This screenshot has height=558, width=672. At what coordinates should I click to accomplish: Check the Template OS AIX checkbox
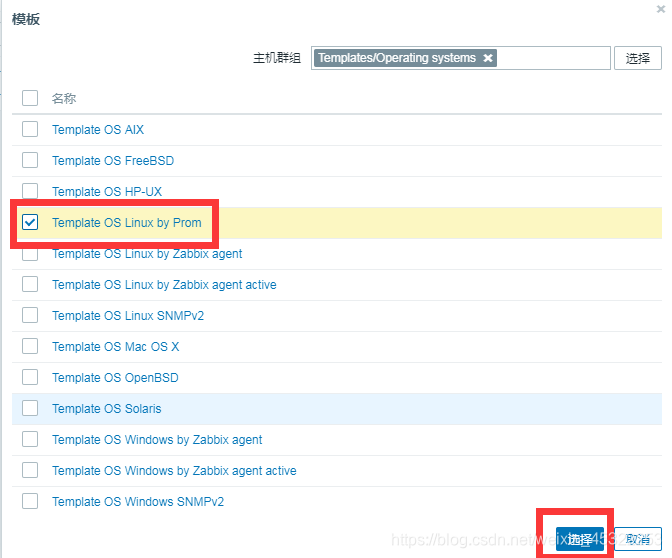pos(30,129)
